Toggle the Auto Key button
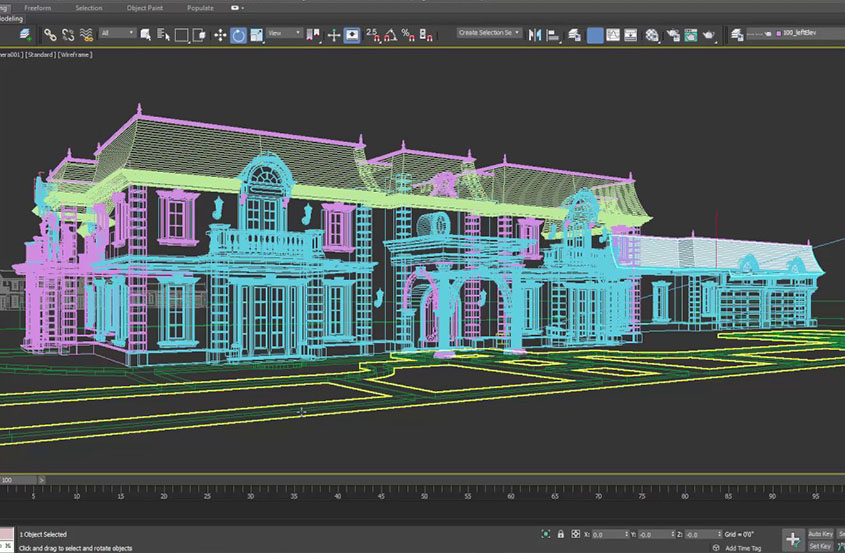 tap(820, 534)
